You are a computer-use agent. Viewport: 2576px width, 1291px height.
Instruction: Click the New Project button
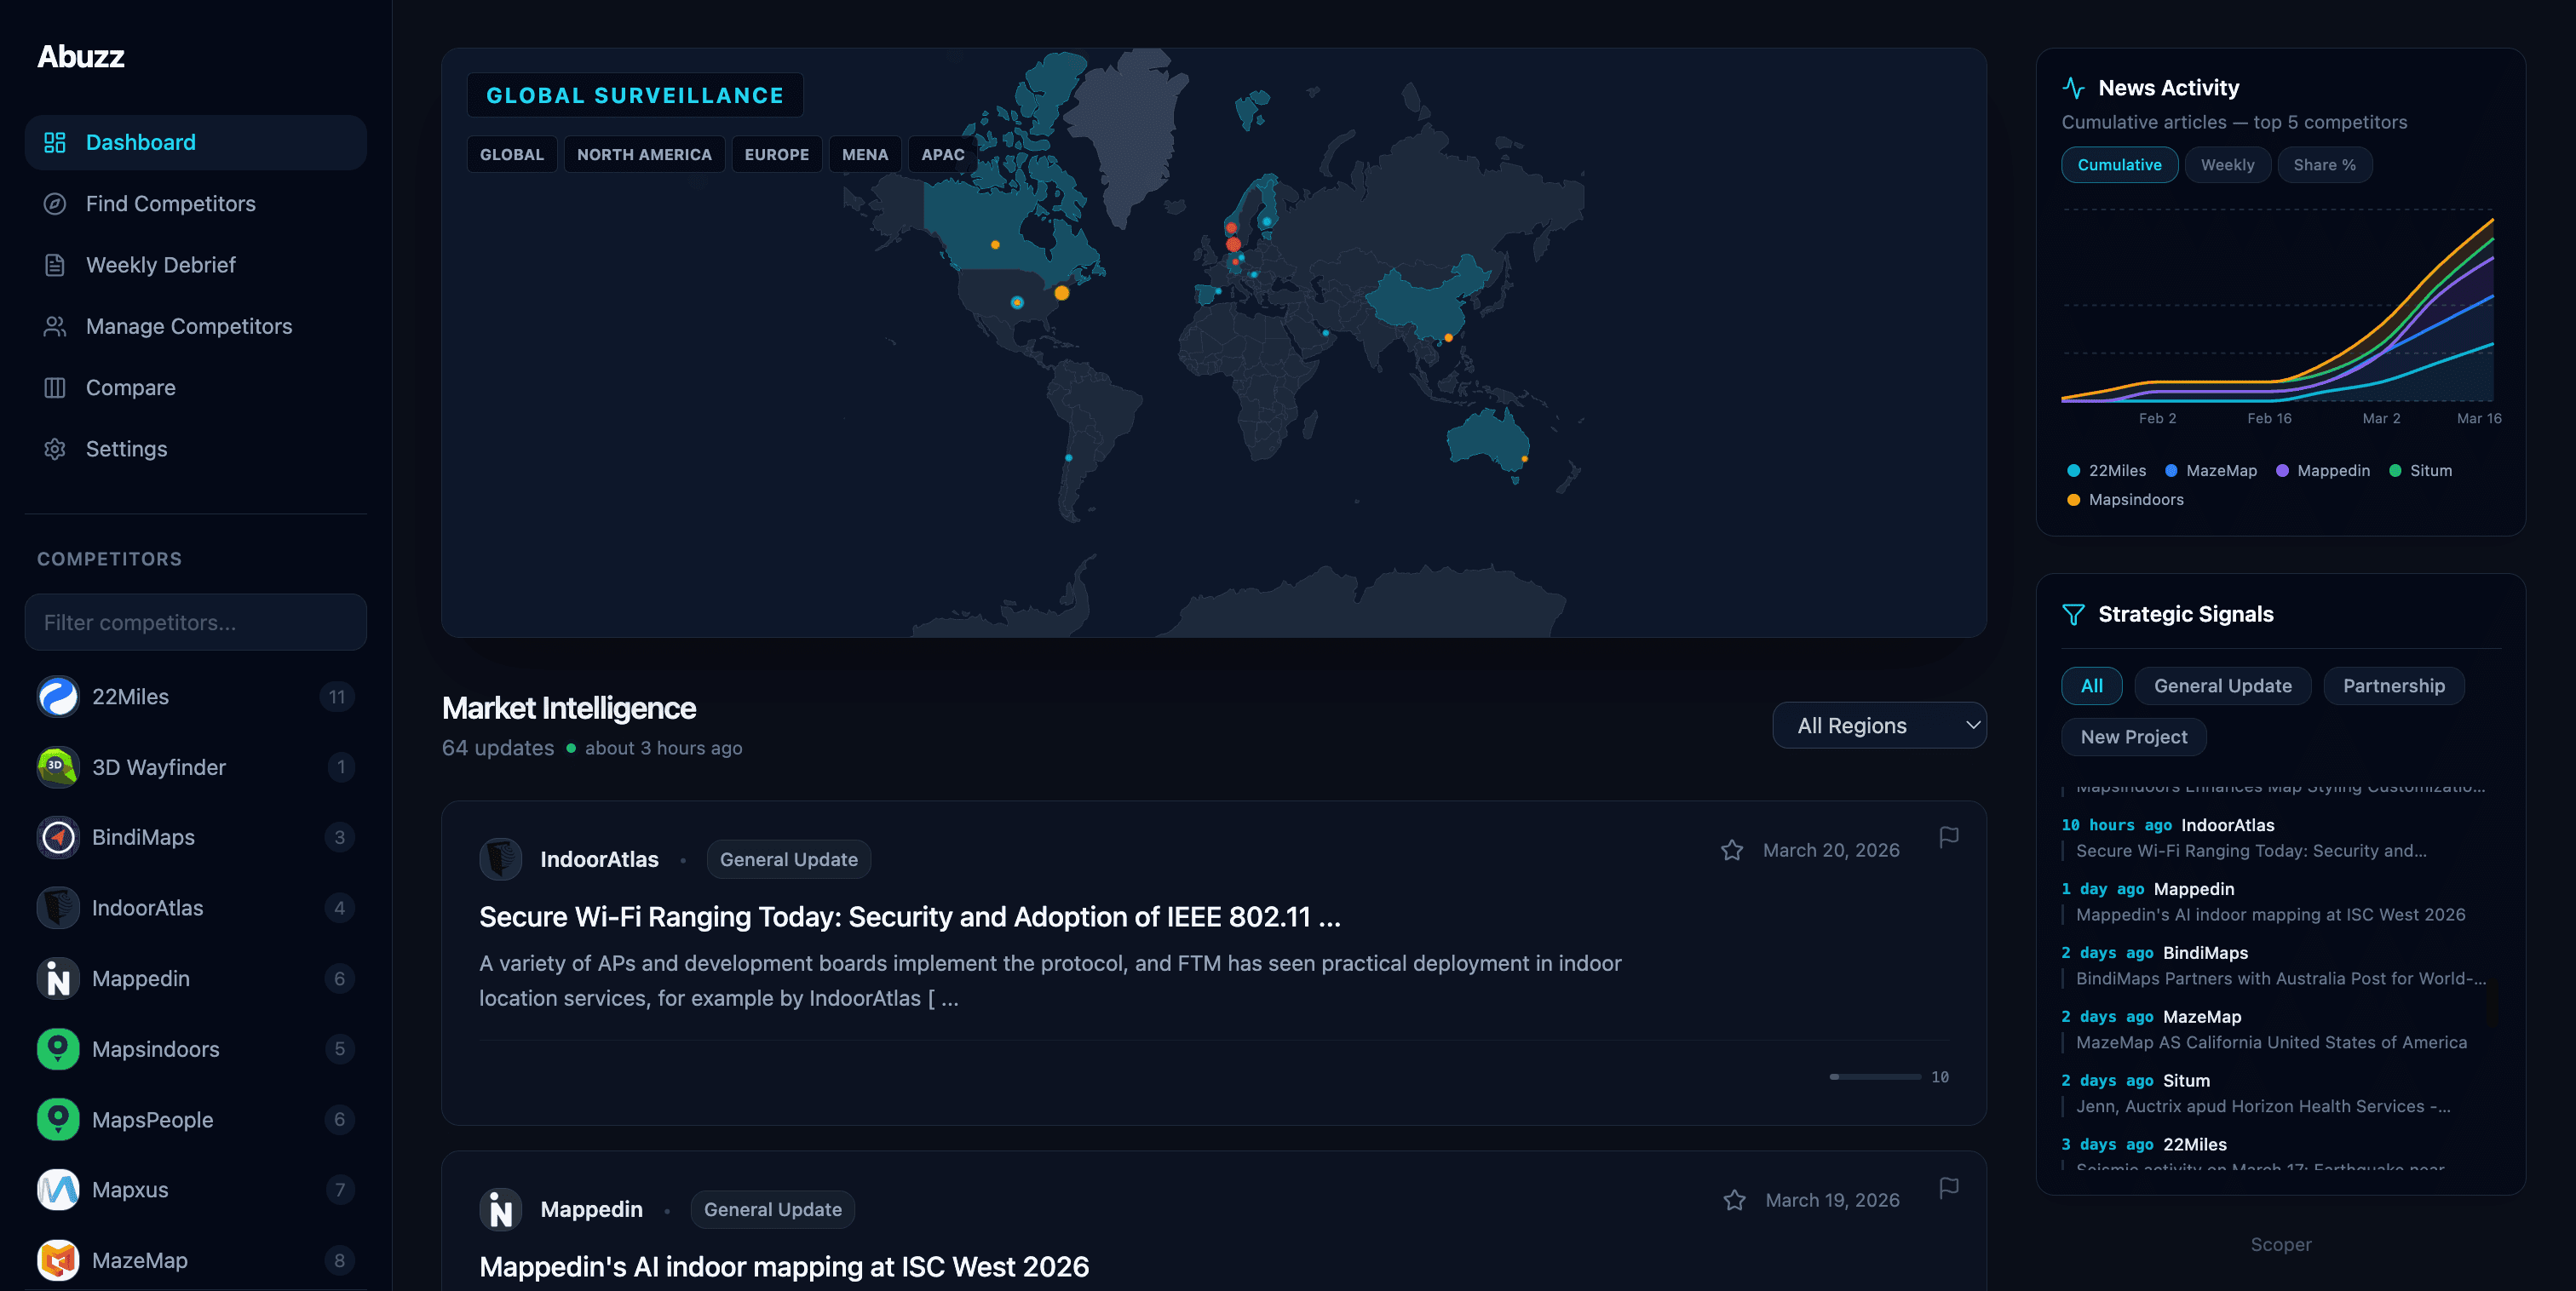coord(2133,736)
